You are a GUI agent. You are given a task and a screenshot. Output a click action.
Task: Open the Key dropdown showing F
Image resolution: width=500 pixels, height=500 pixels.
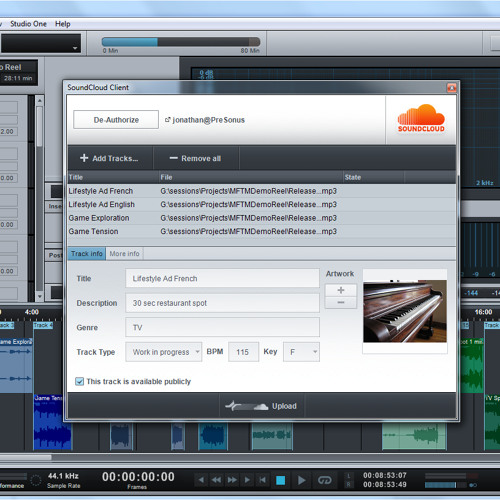[301, 352]
